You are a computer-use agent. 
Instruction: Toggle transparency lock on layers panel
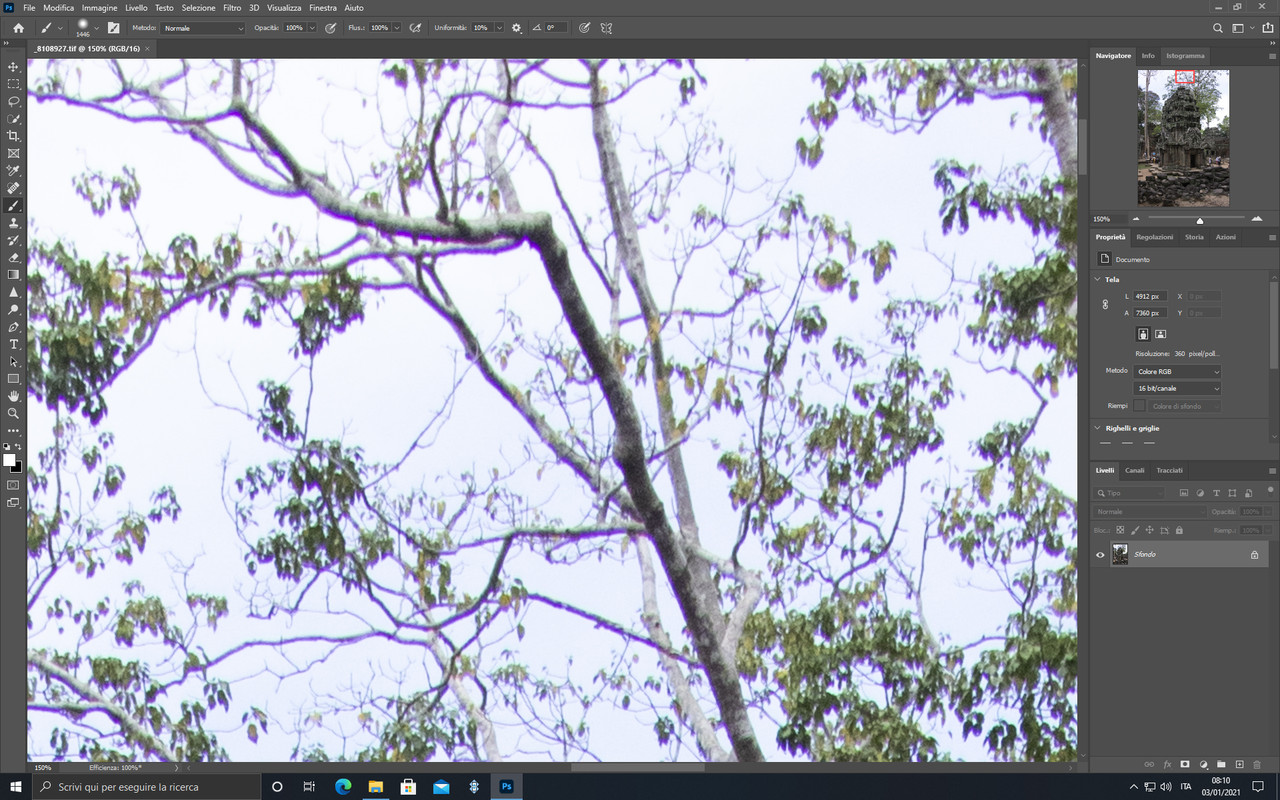1120,530
